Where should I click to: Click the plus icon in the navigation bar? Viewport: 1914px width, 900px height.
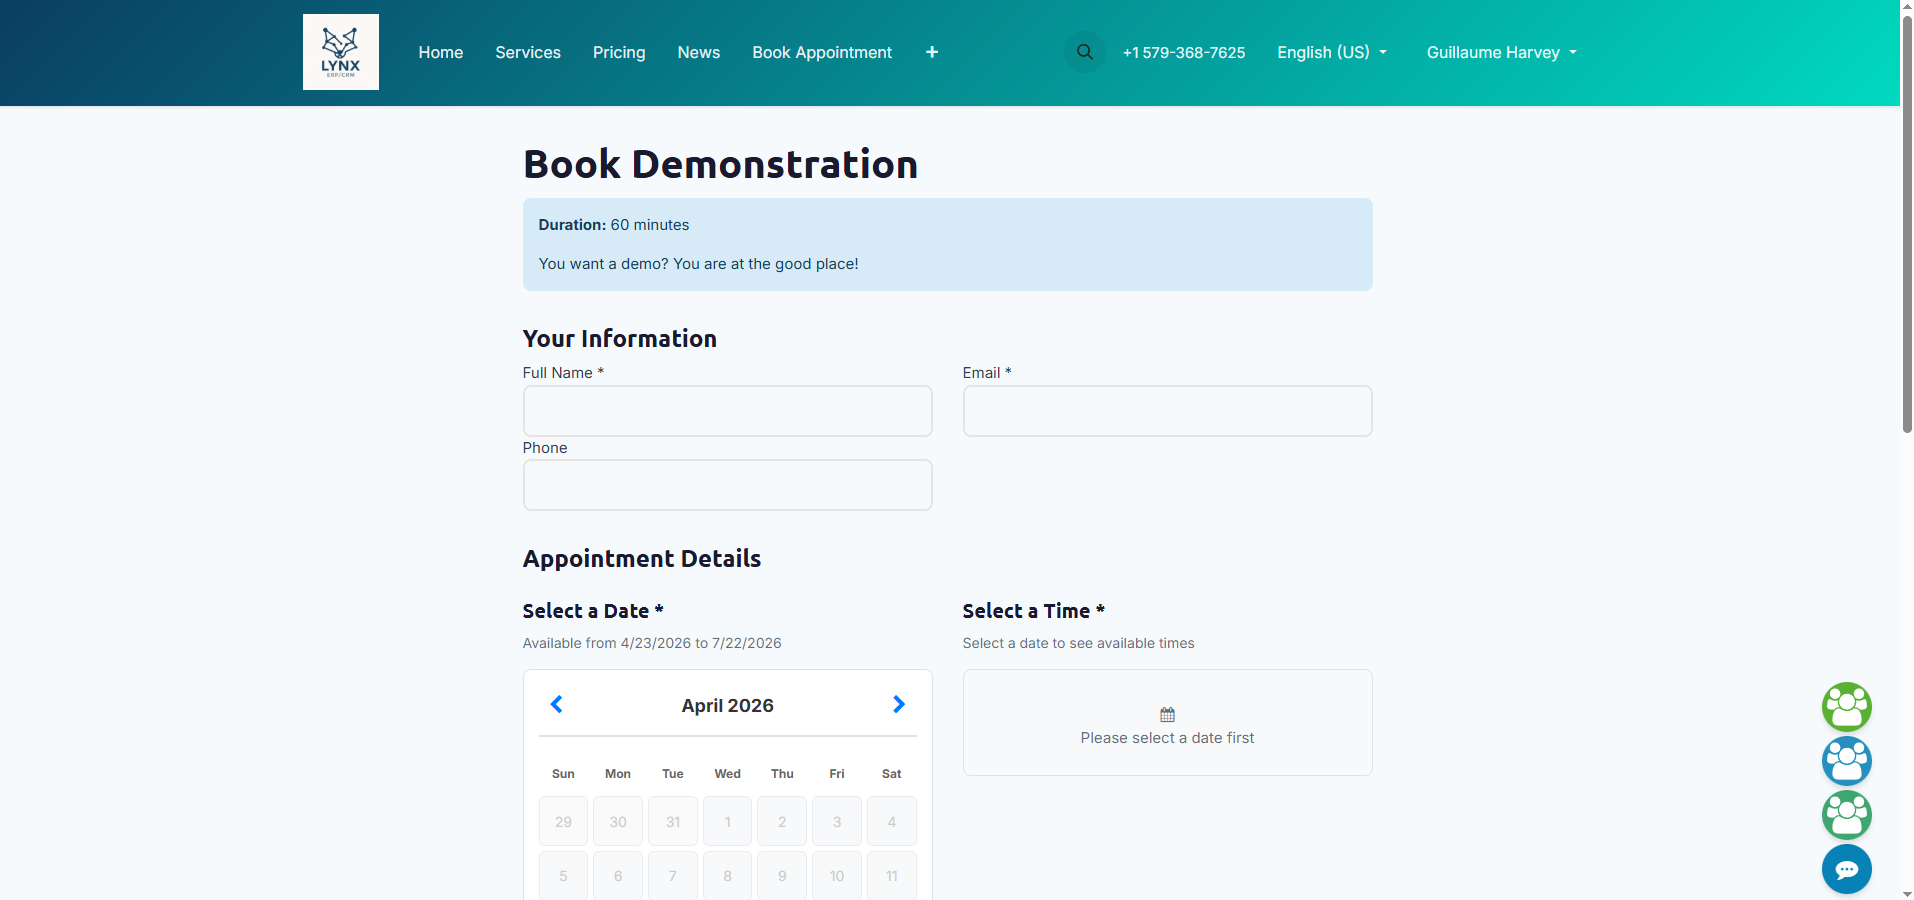(x=931, y=52)
